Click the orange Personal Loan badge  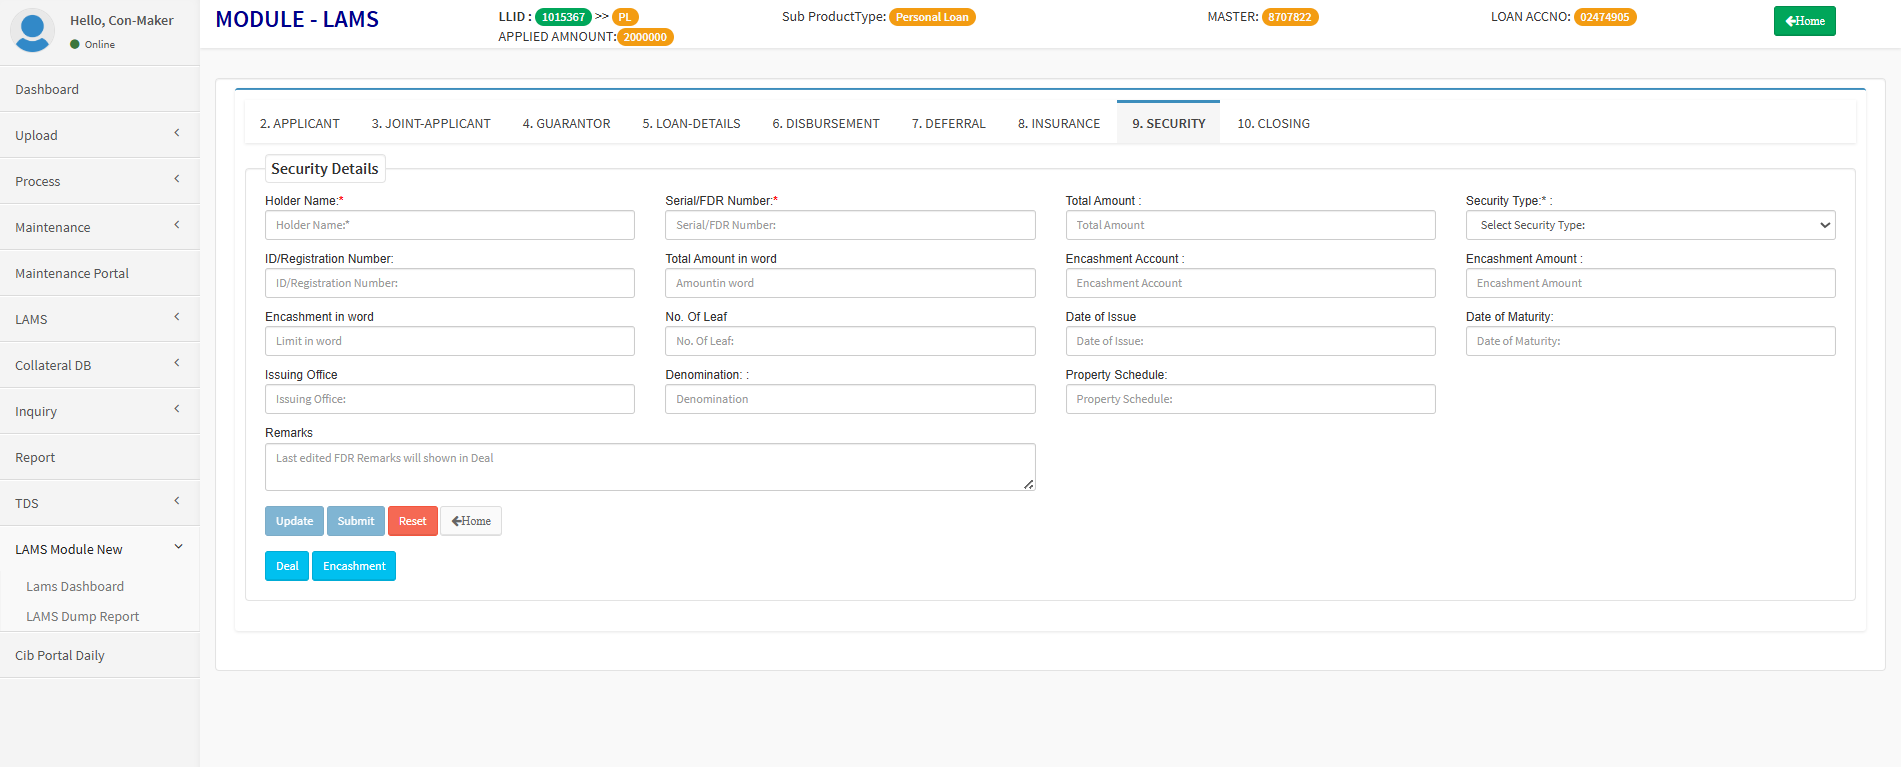coord(931,17)
